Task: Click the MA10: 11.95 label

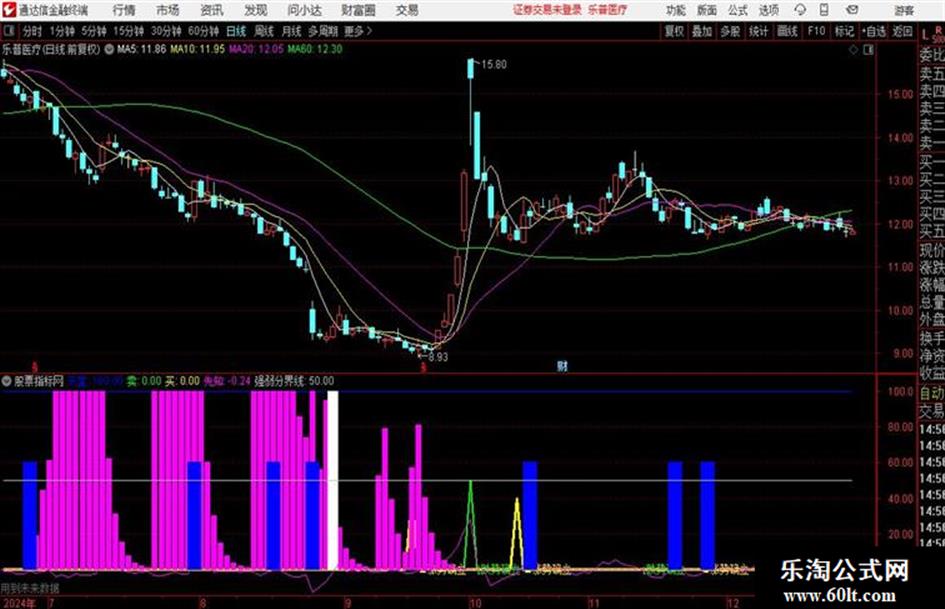Action: click(x=197, y=49)
